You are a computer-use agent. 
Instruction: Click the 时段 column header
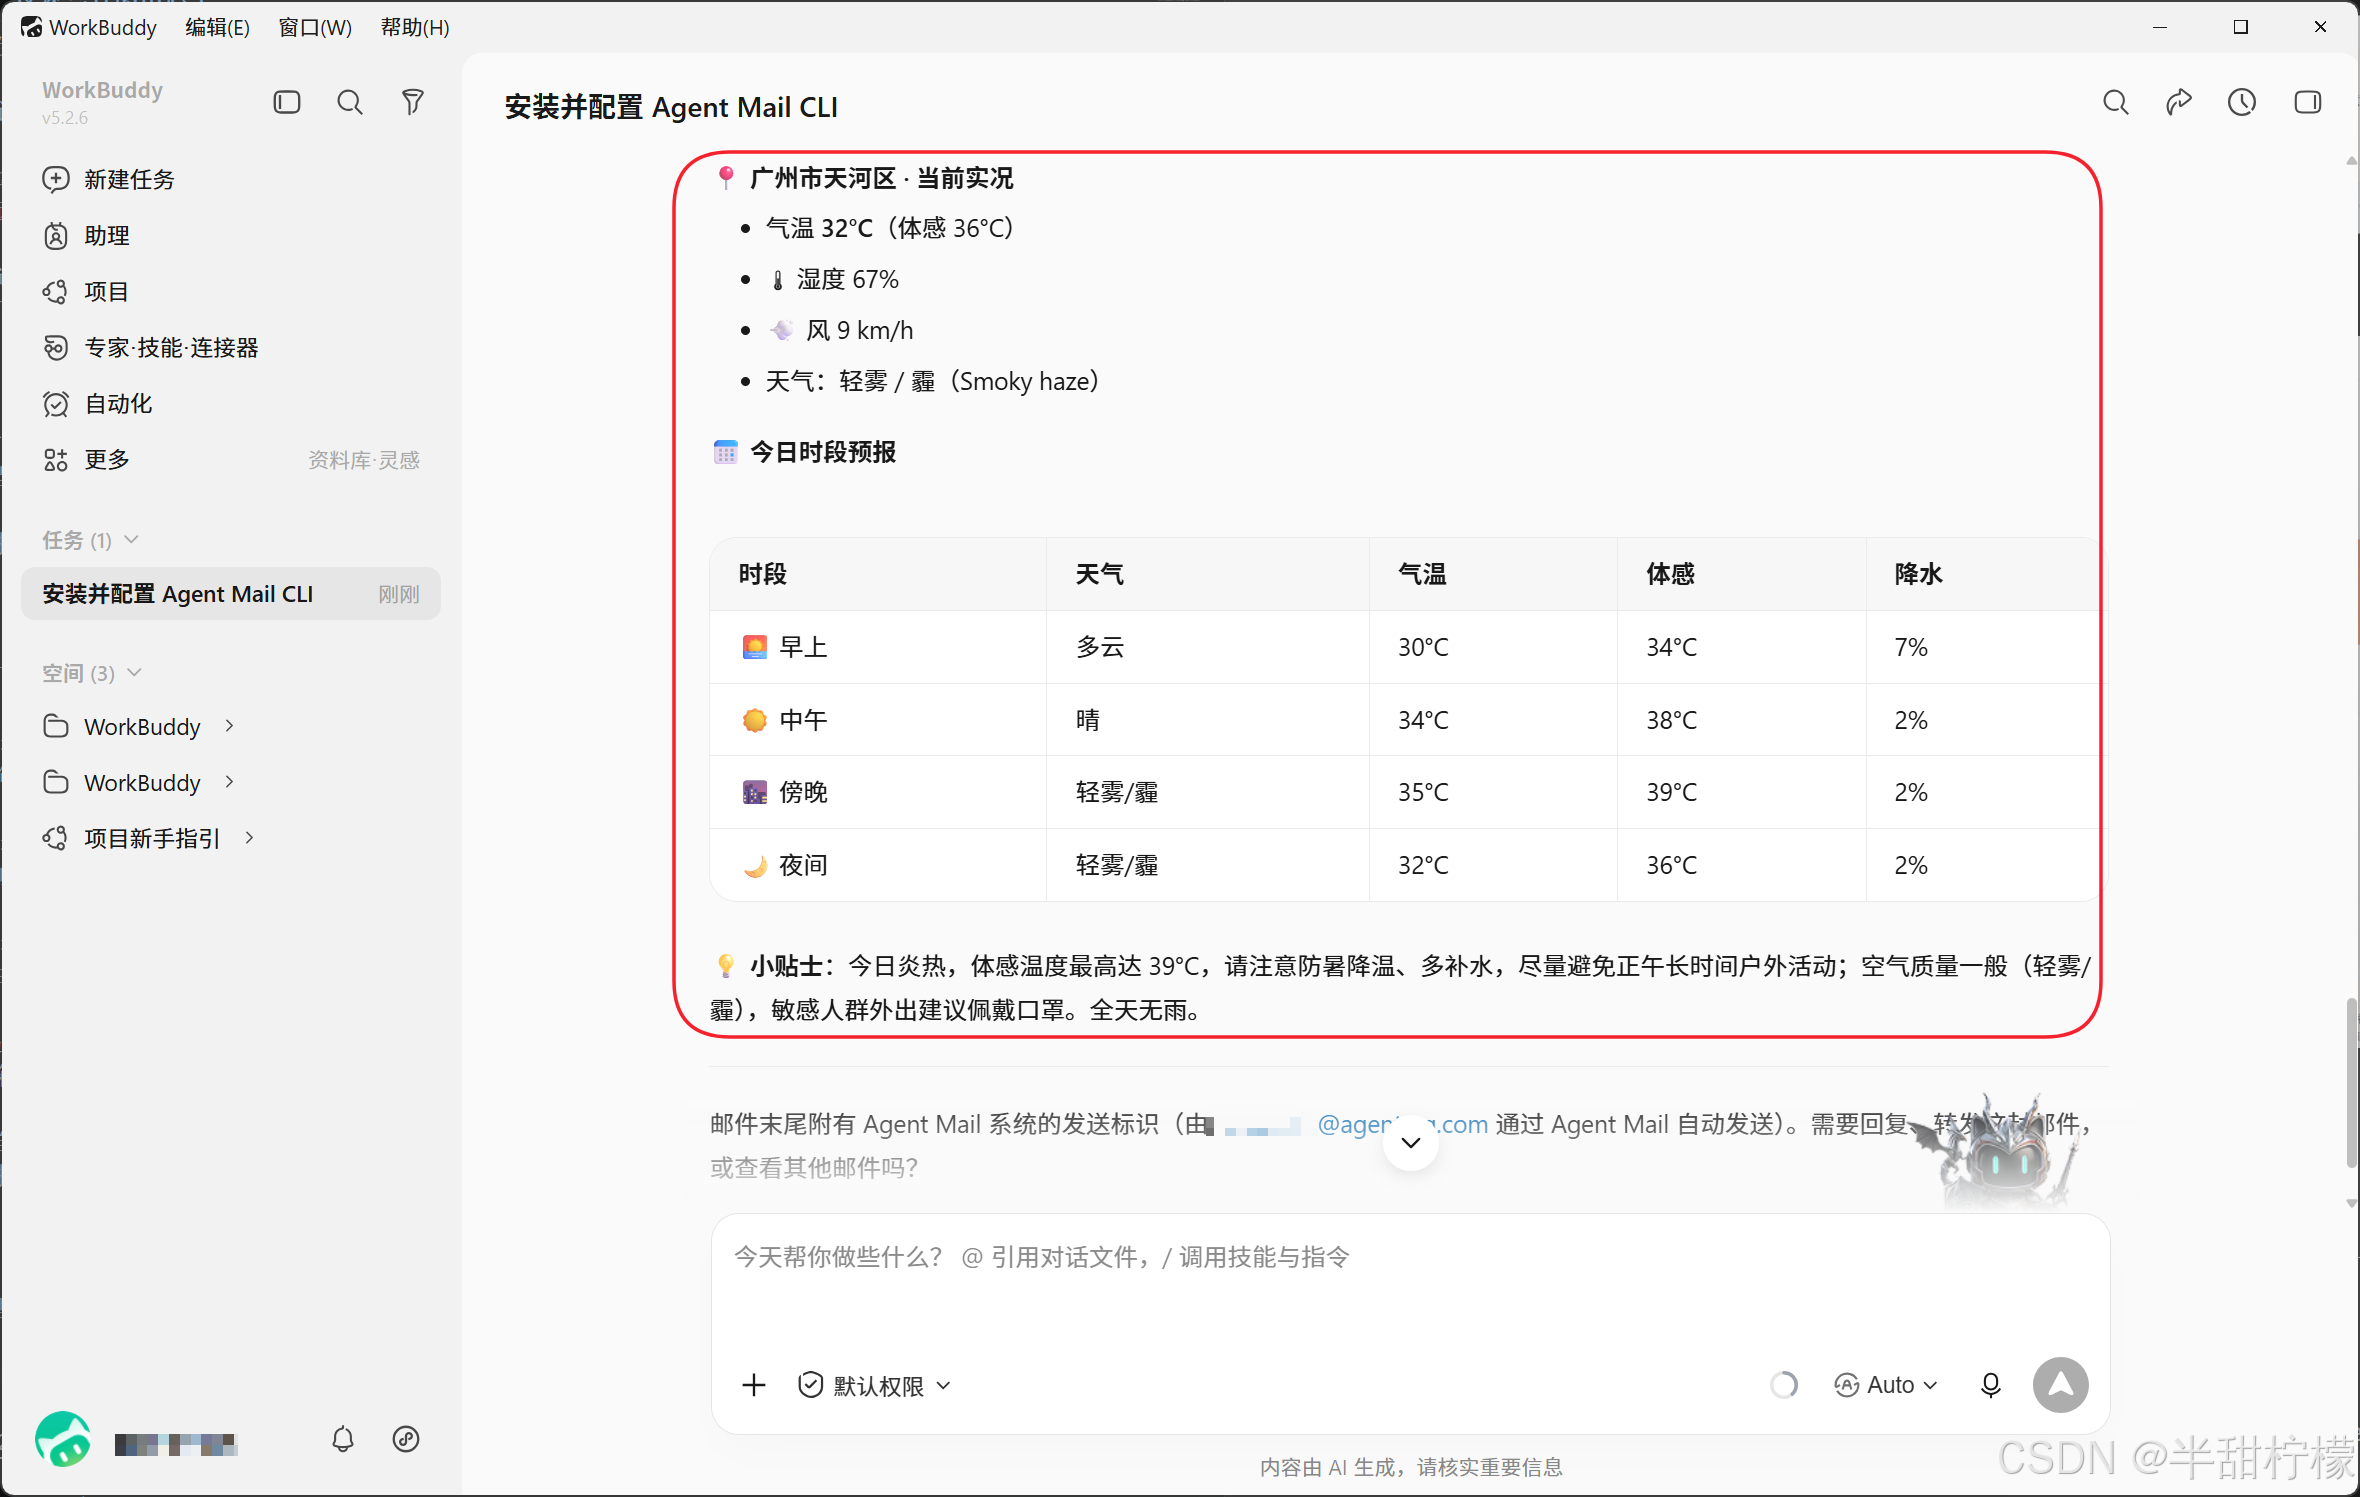pyautogui.click(x=762, y=574)
